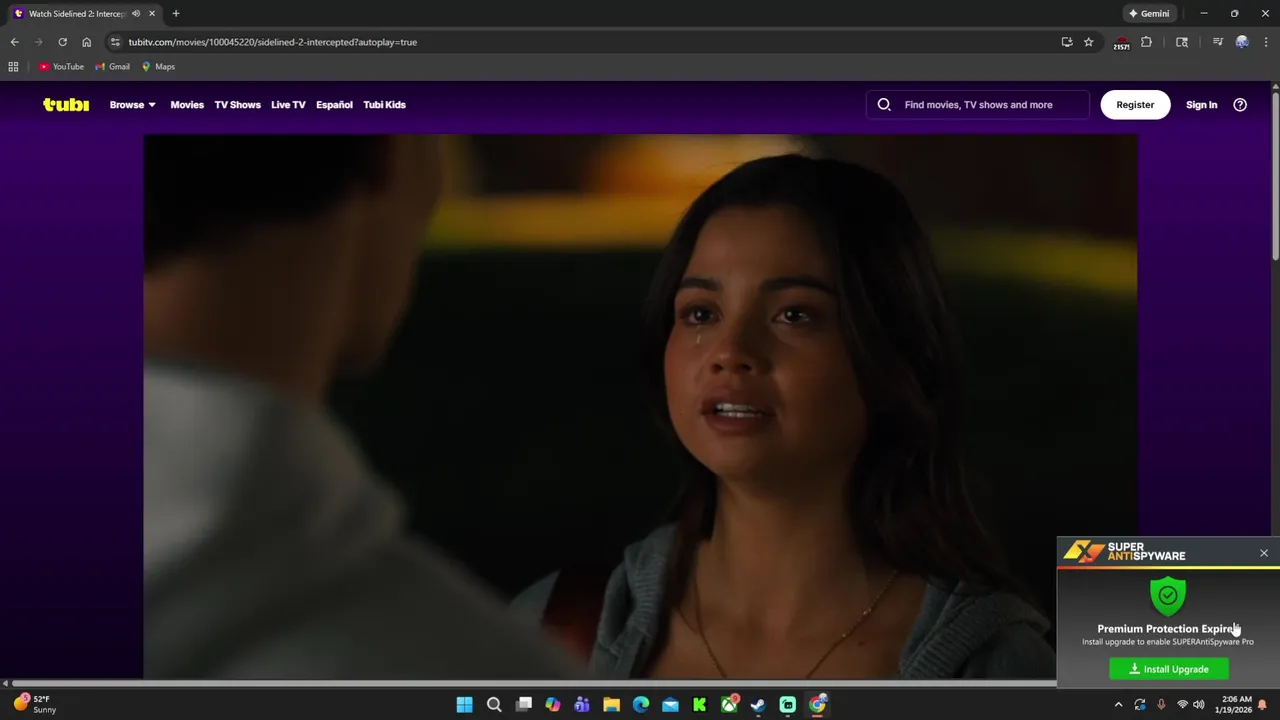Open a new browser tab
This screenshot has width=1280, height=720.
tap(176, 14)
